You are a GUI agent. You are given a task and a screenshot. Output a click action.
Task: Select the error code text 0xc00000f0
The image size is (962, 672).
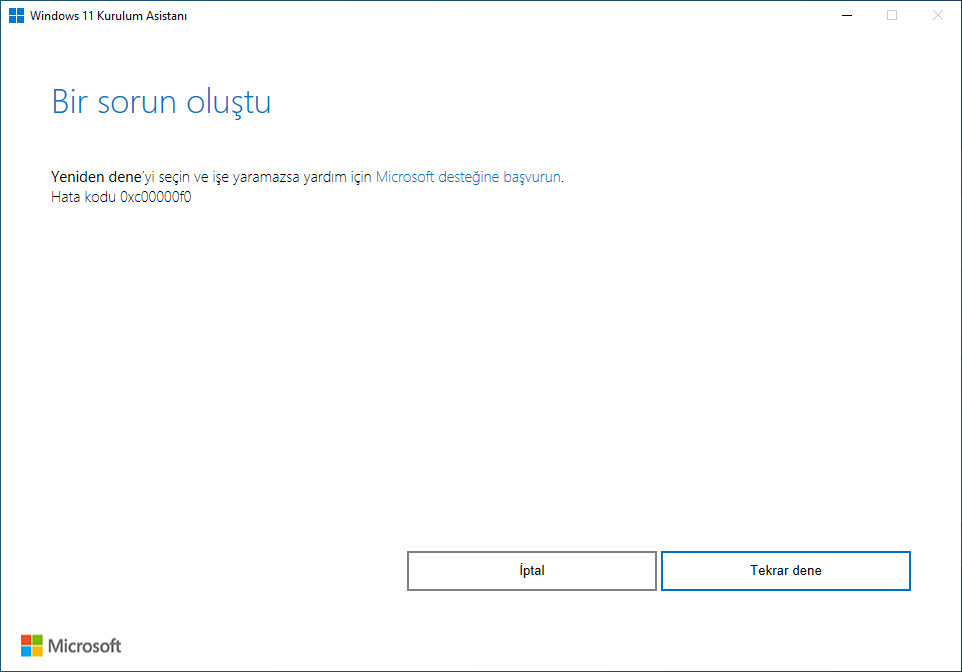[156, 197]
